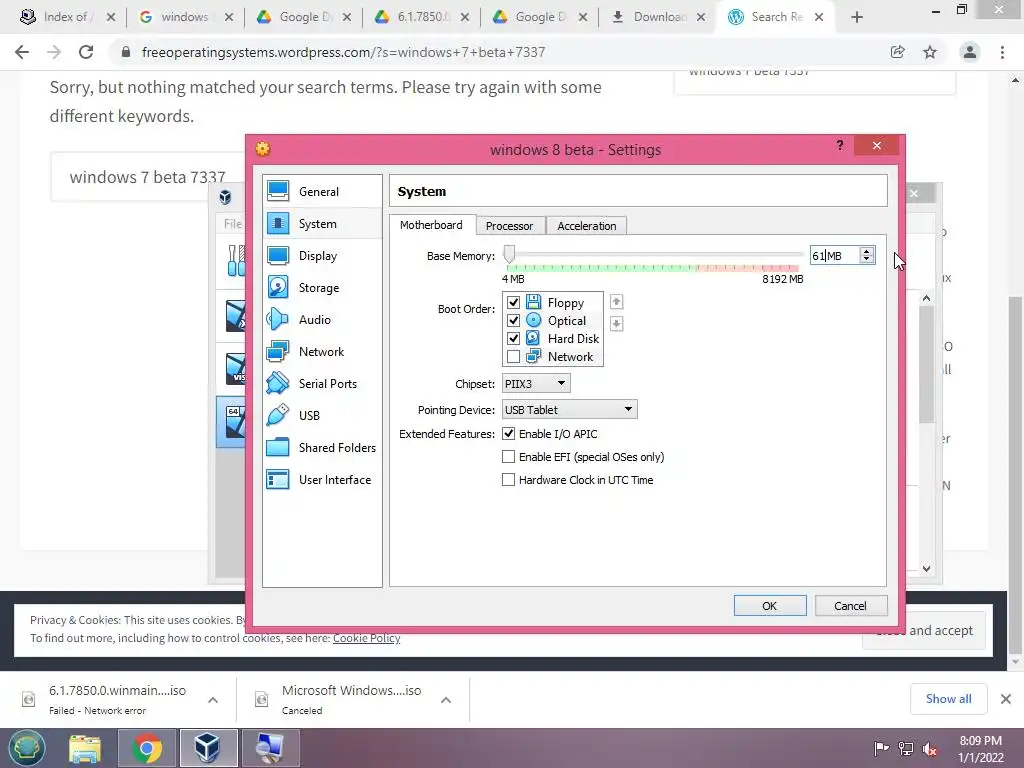Increase Base Memory with spinner

click(x=867, y=251)
